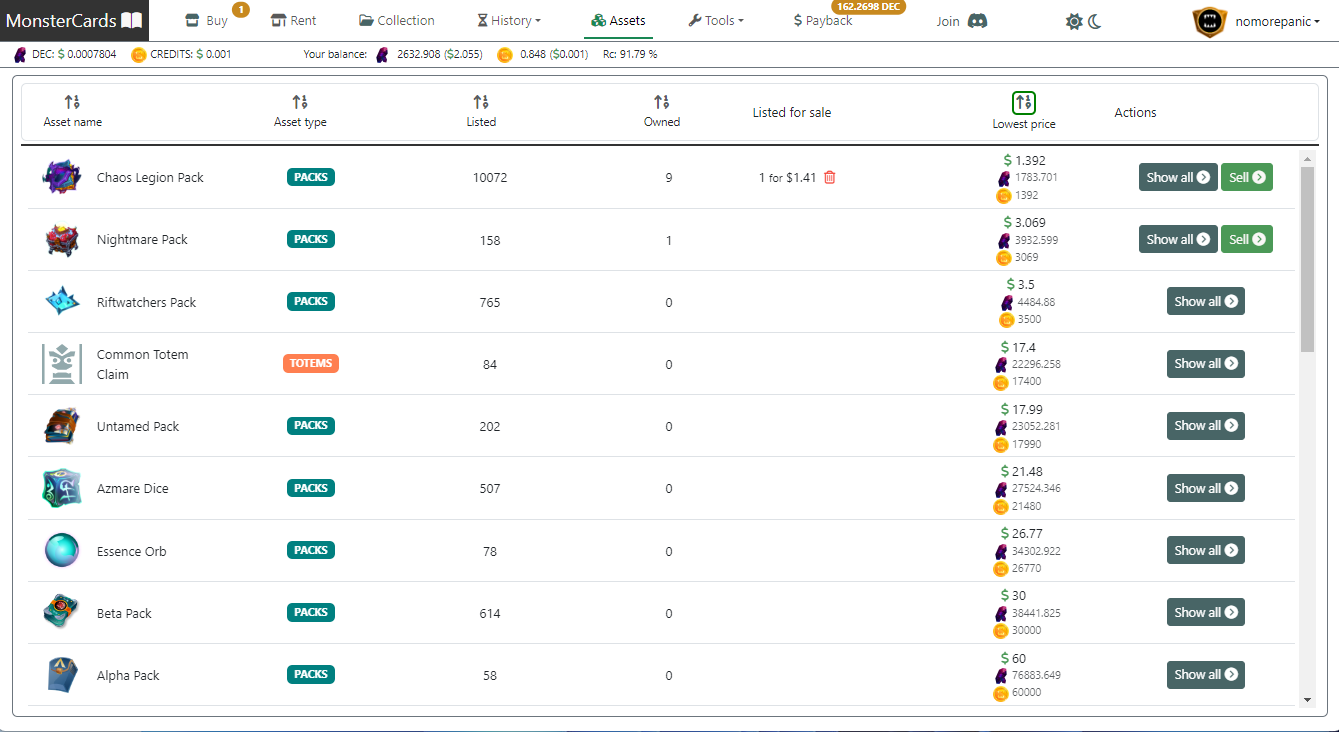Click the asset table vertical scrollbar thumb
The height and width of the screenshot is (732, 1339).
coord(1307,259)
